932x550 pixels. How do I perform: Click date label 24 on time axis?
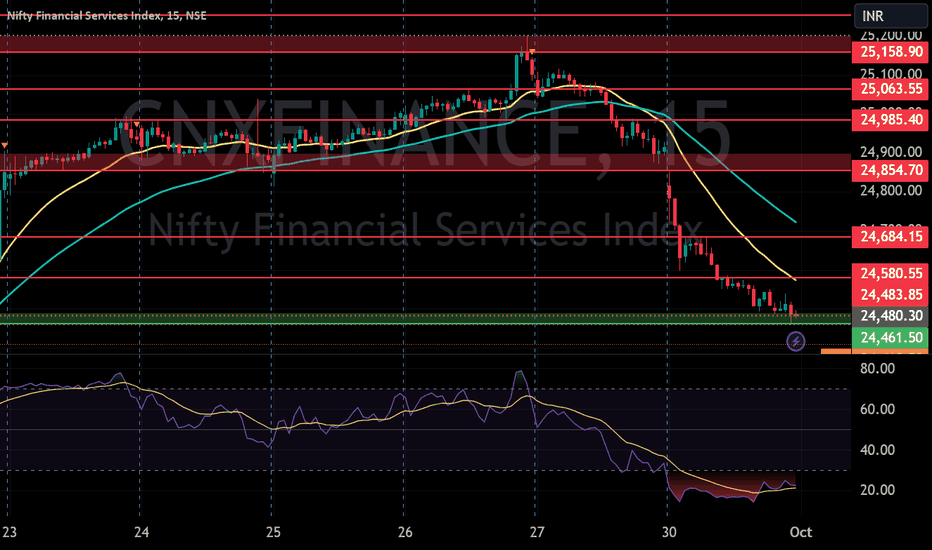point(141,532)
